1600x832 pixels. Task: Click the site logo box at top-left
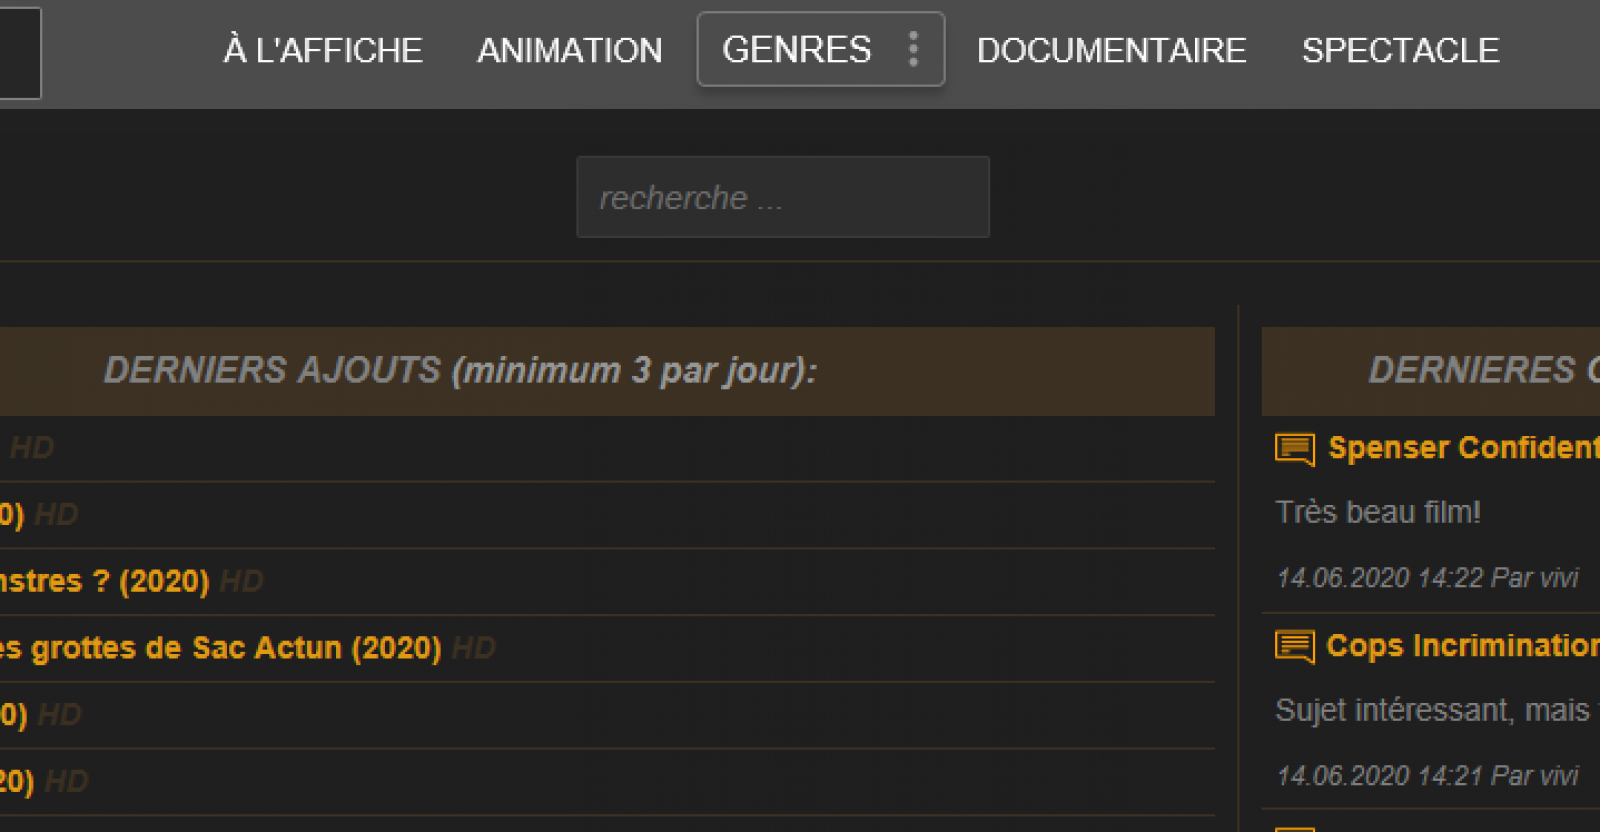pyautogui.click(x=19, y=53)
